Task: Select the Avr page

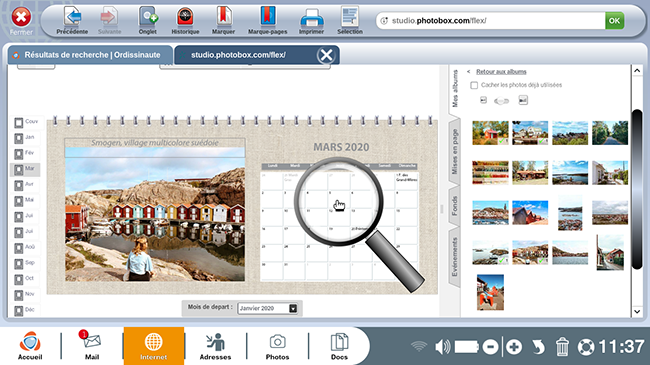Action: click(26, 185)
